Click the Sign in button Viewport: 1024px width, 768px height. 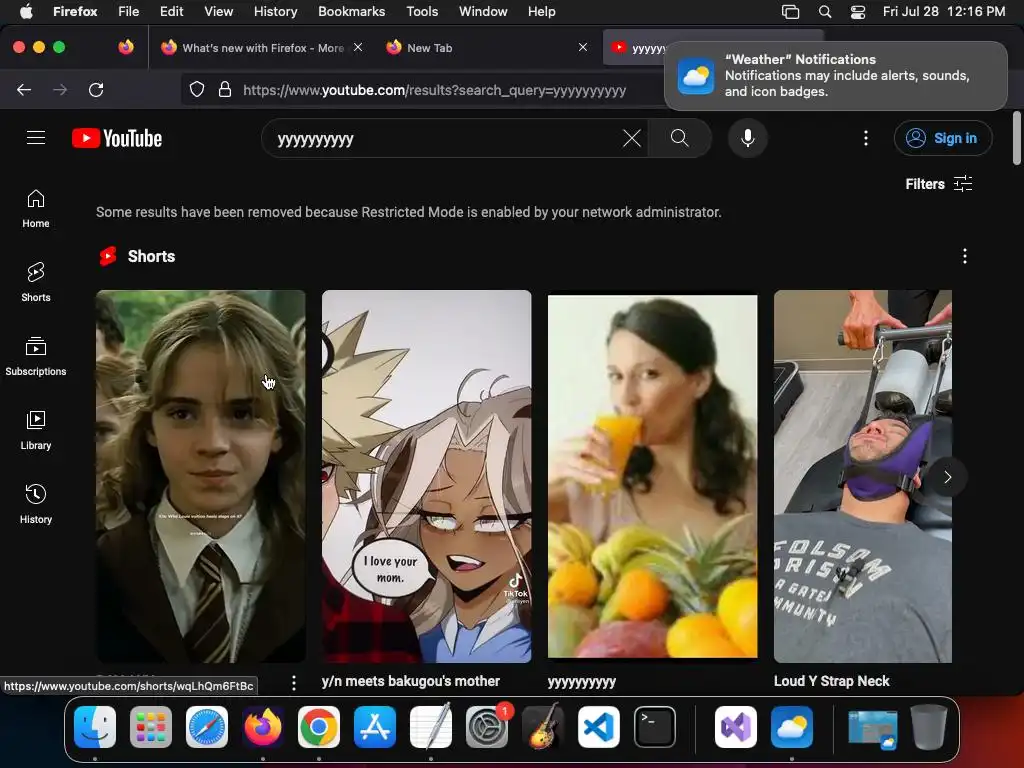coord(943,138)
